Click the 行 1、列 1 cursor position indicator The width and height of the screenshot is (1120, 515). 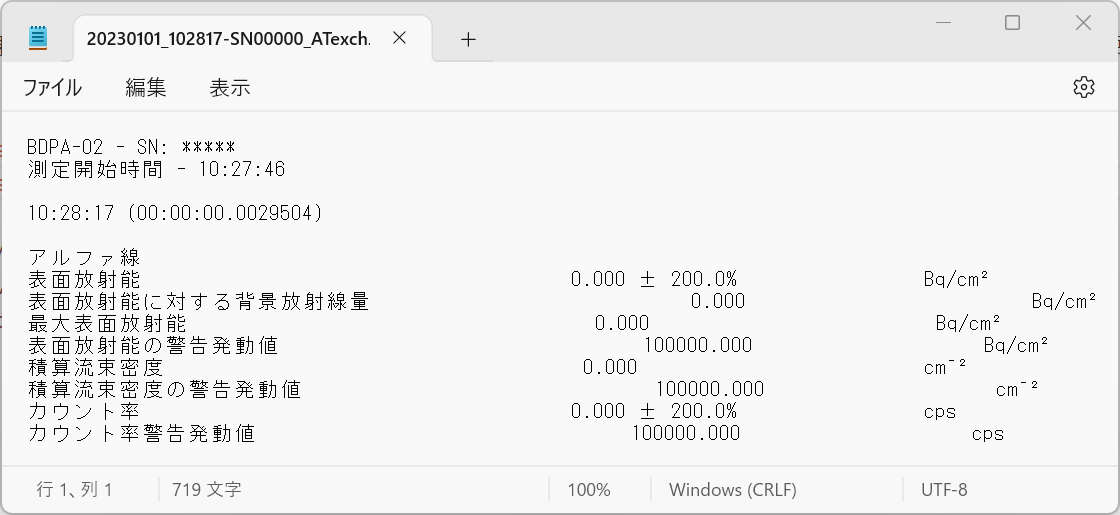click(x=75, y=490)
